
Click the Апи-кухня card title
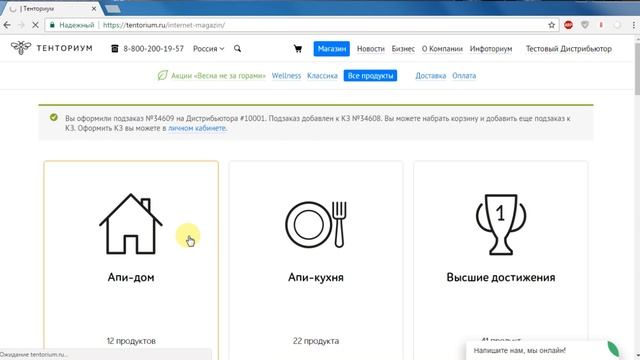point(316,277)
